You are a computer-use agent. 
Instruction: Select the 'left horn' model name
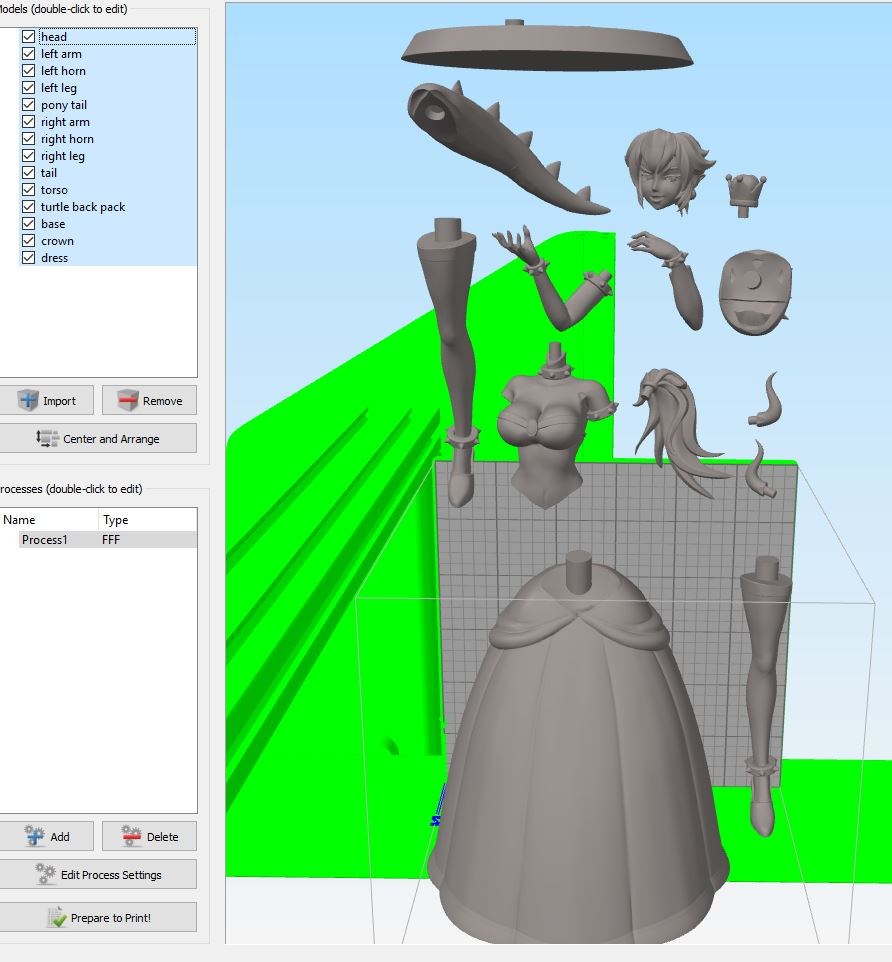click(x=63, y=71)
